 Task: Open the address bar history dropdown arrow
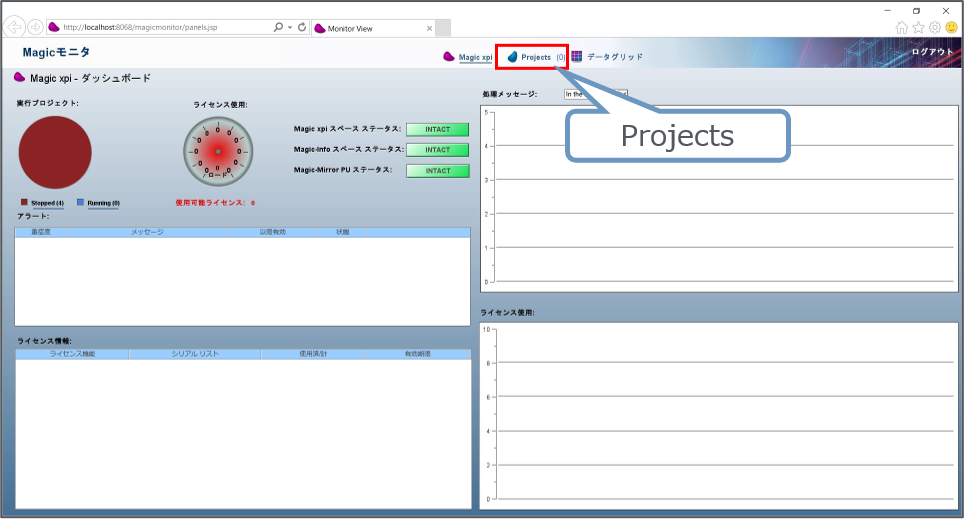pos(289,28)
